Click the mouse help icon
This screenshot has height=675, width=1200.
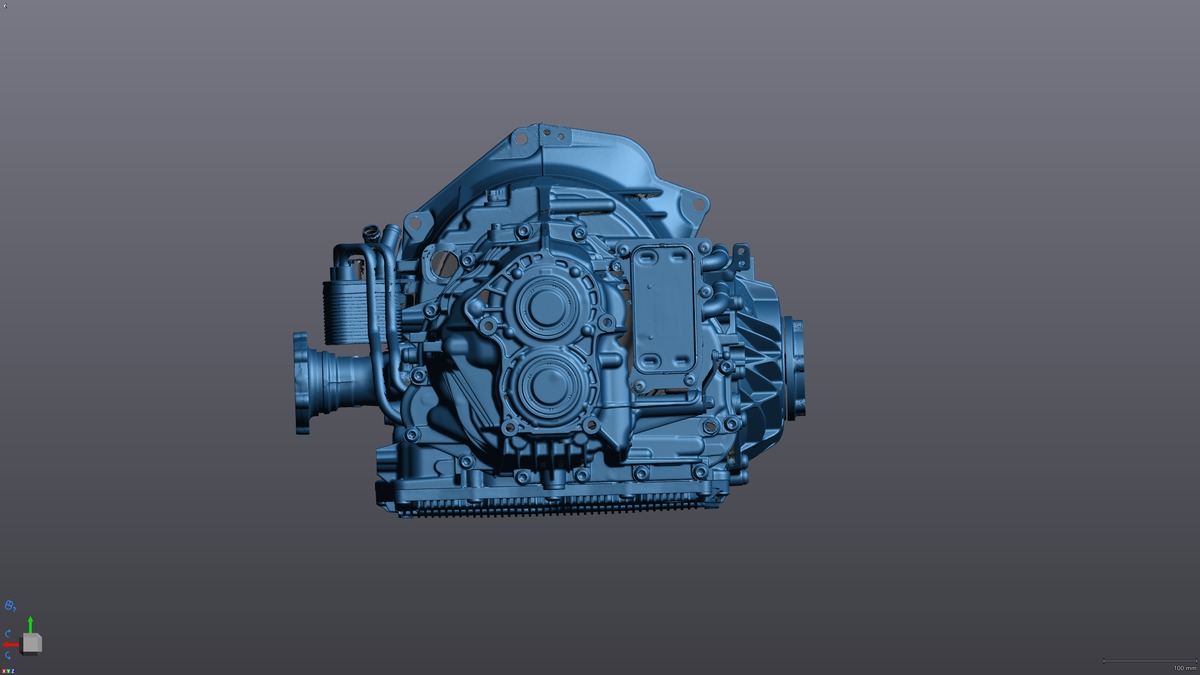(10, 606)
